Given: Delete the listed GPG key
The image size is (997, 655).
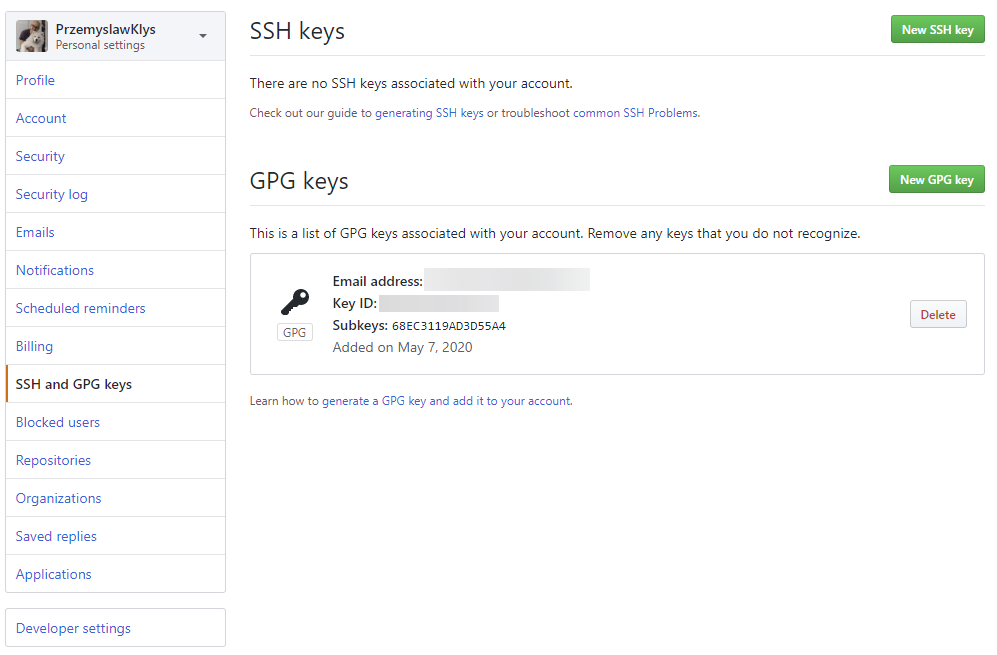Looking at the screenshot, I should point(937,313).
